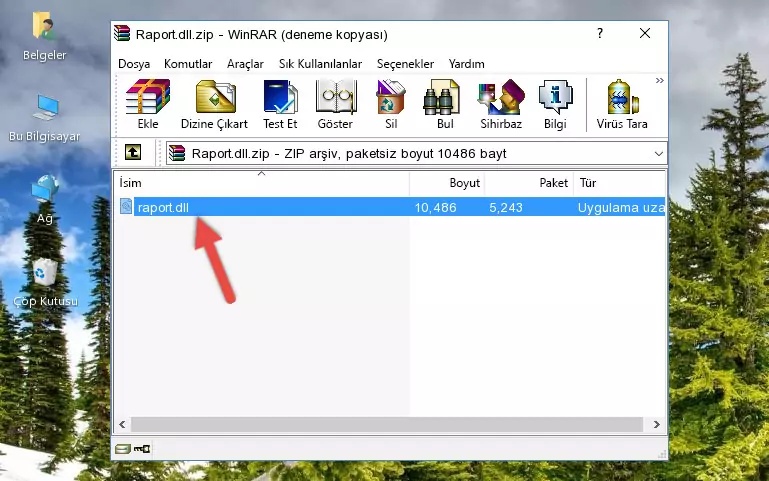The height and width of the screenshot is (481, 769).
Task: Sort by the İsim column header
Action: pyautogui.click(x=262, y=182)
